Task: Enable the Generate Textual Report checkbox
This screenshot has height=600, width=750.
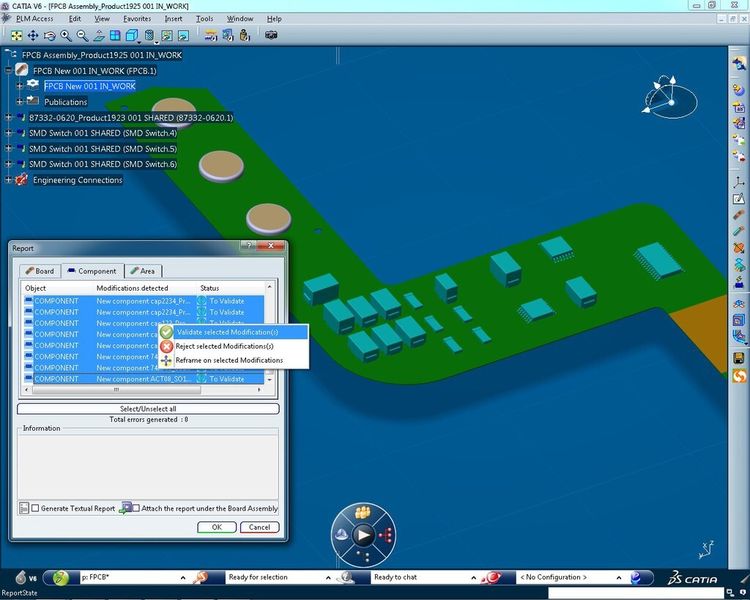Action: (x=35, y=508)
